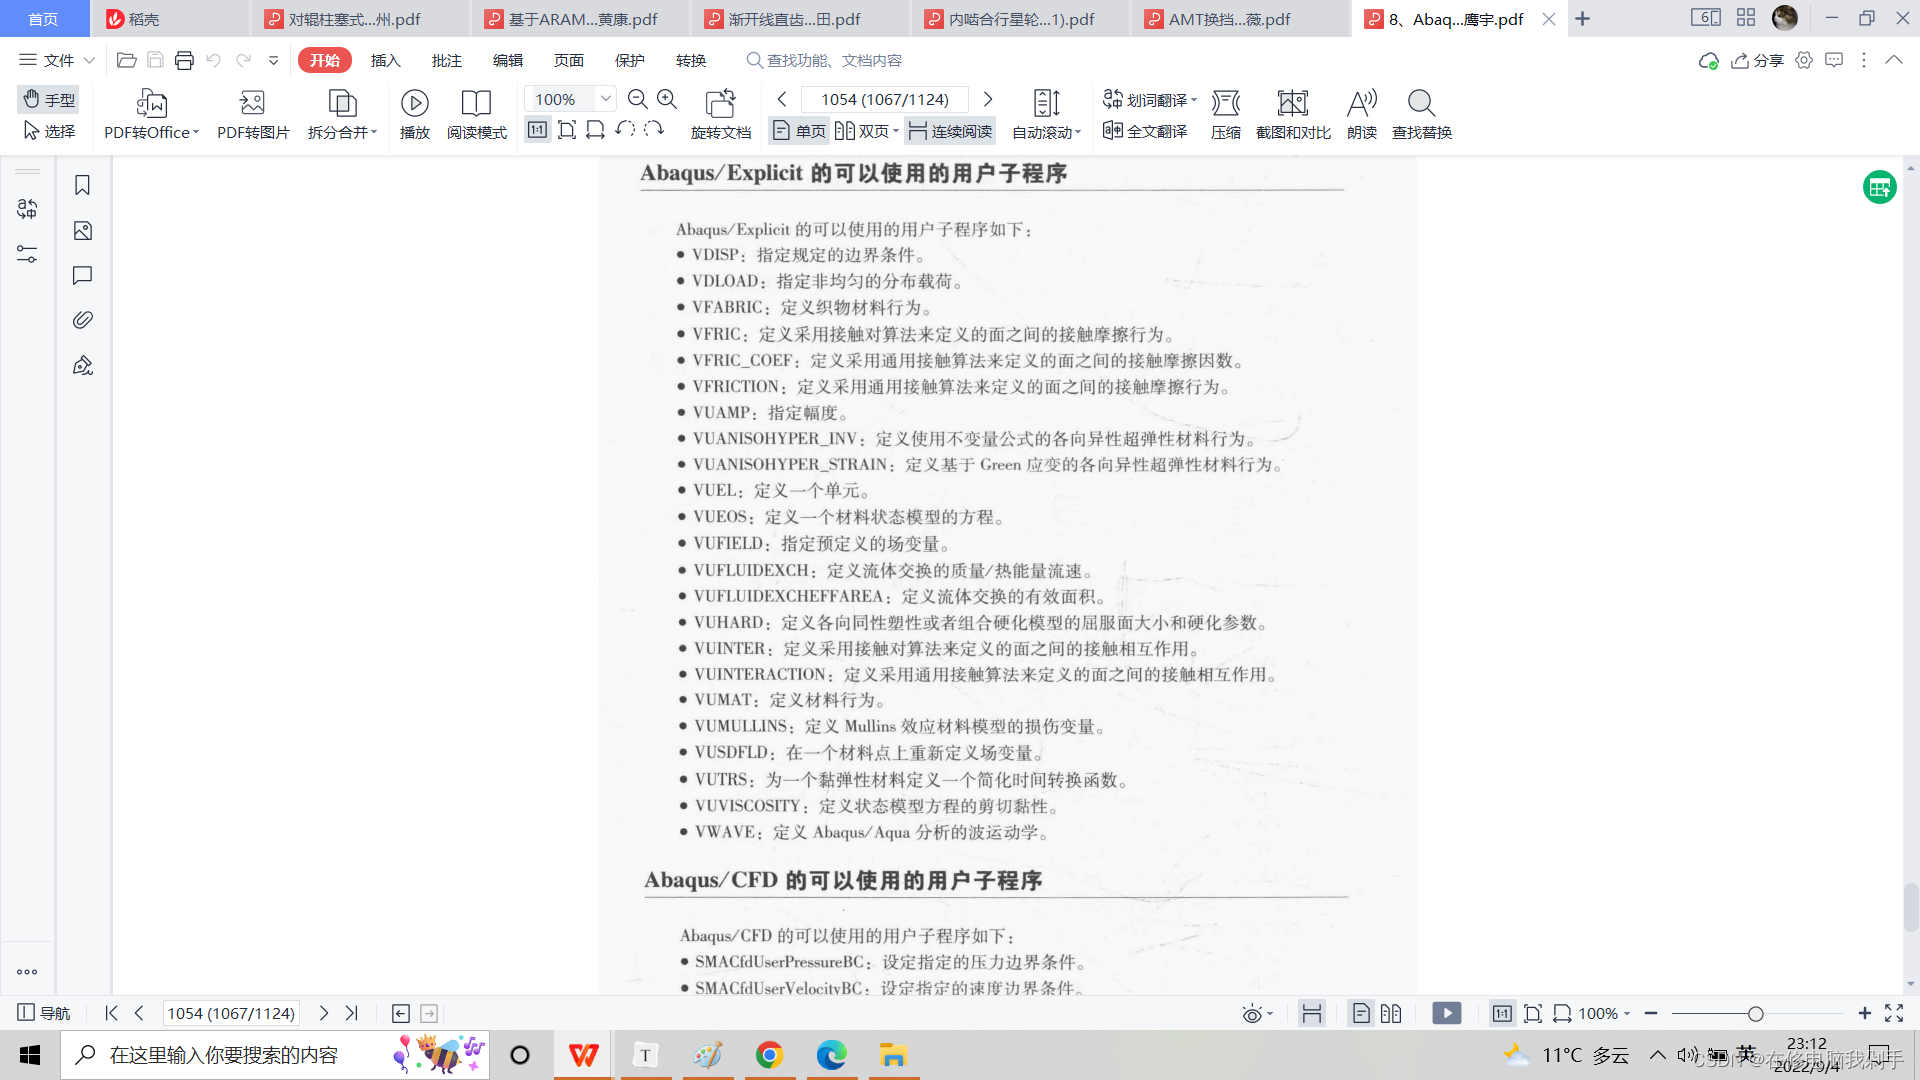The height and width of the screenshot is (1080, 1920).
Task: Toggle the 导航 navigation pane
Action: 44,1013
